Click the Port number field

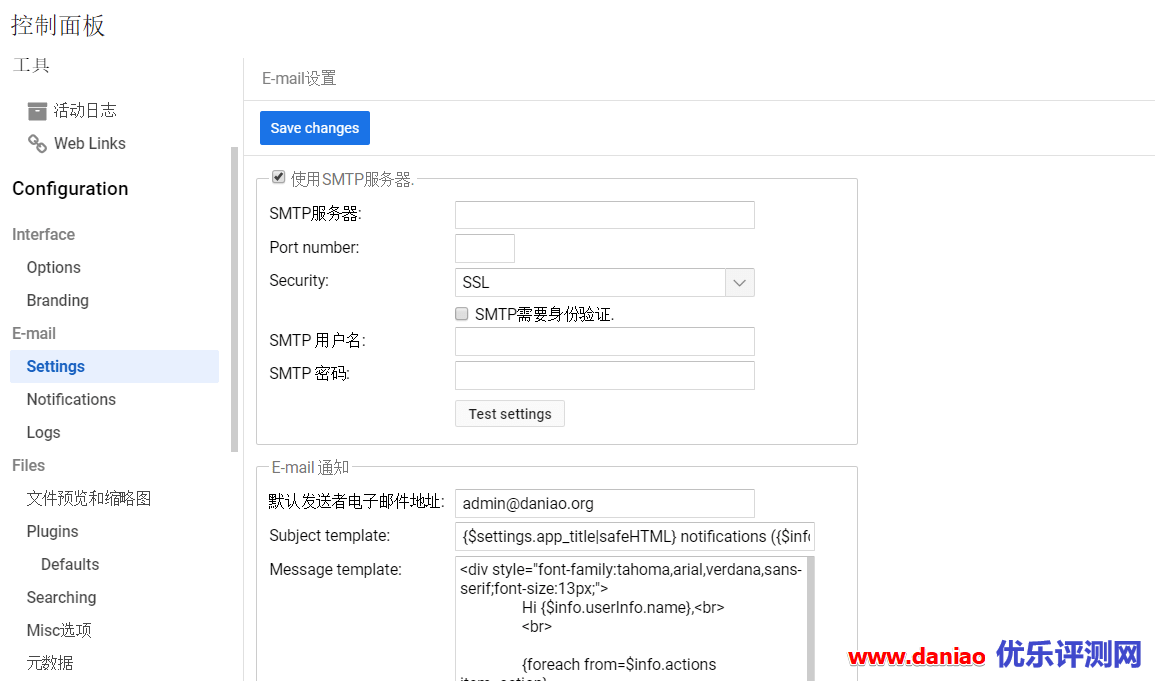coord(484,248)
